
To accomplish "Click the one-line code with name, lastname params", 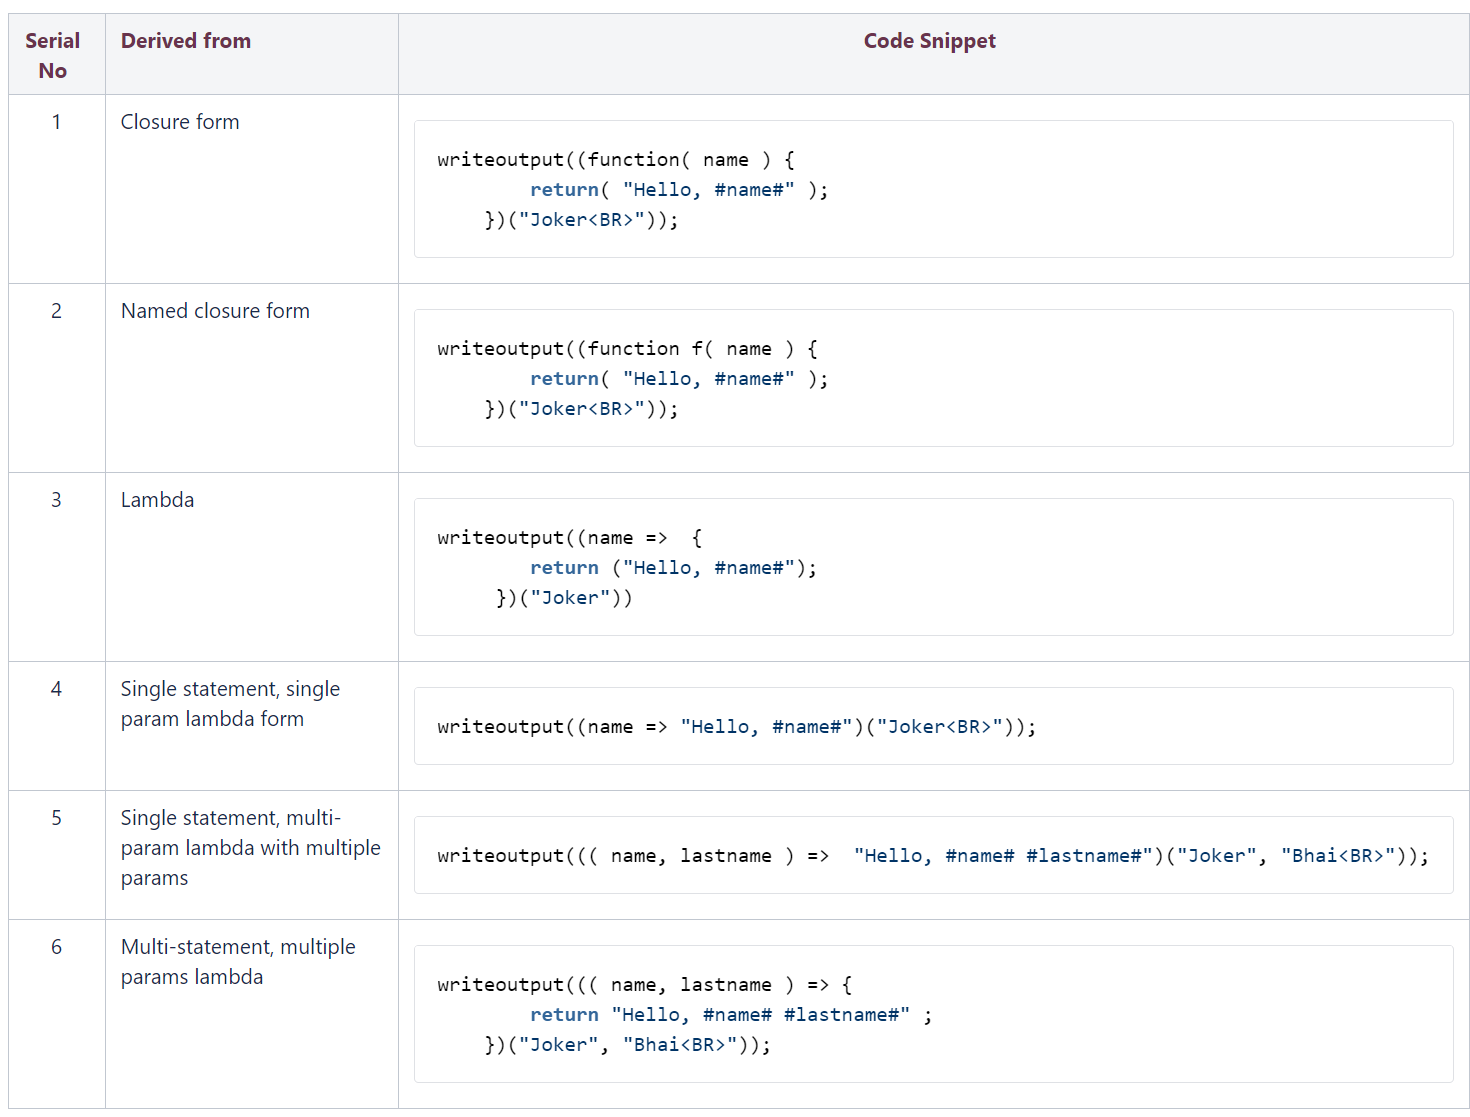I will coord(932,856).
